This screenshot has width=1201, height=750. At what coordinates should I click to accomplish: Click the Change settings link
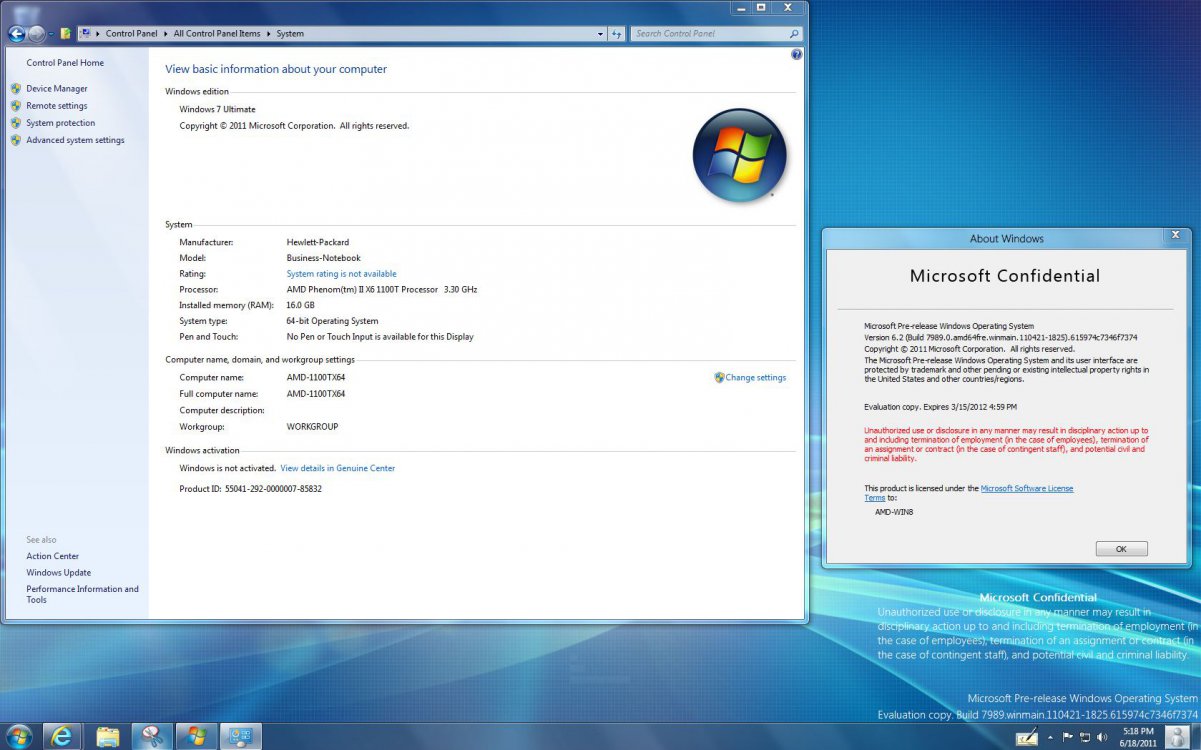pos(755,378)
